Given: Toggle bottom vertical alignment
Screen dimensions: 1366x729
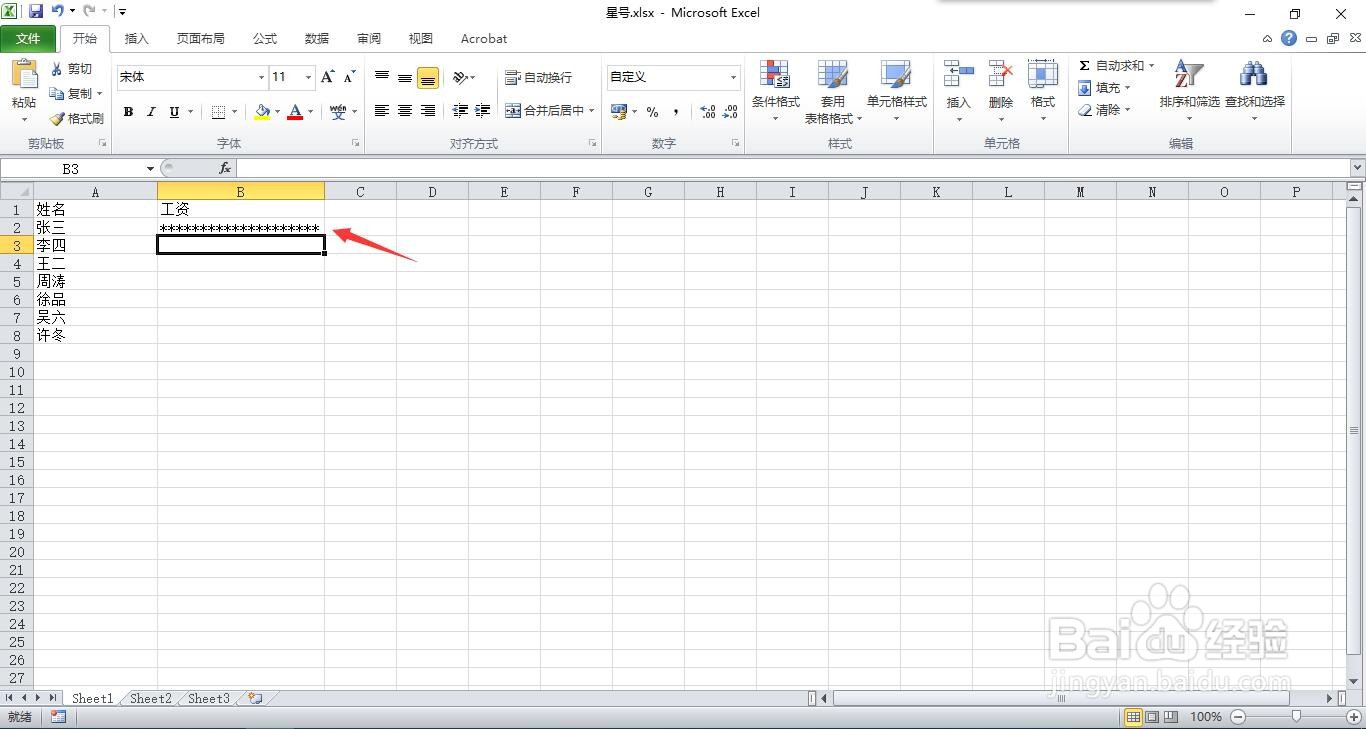Looking at the screenshot, I should coord(428,77).
